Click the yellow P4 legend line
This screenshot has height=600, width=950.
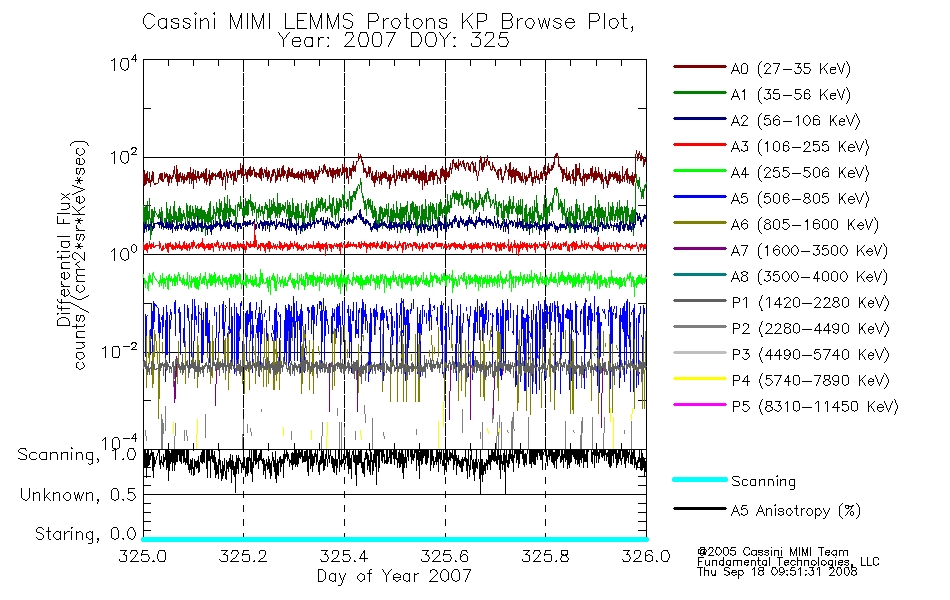coord(700,379)
